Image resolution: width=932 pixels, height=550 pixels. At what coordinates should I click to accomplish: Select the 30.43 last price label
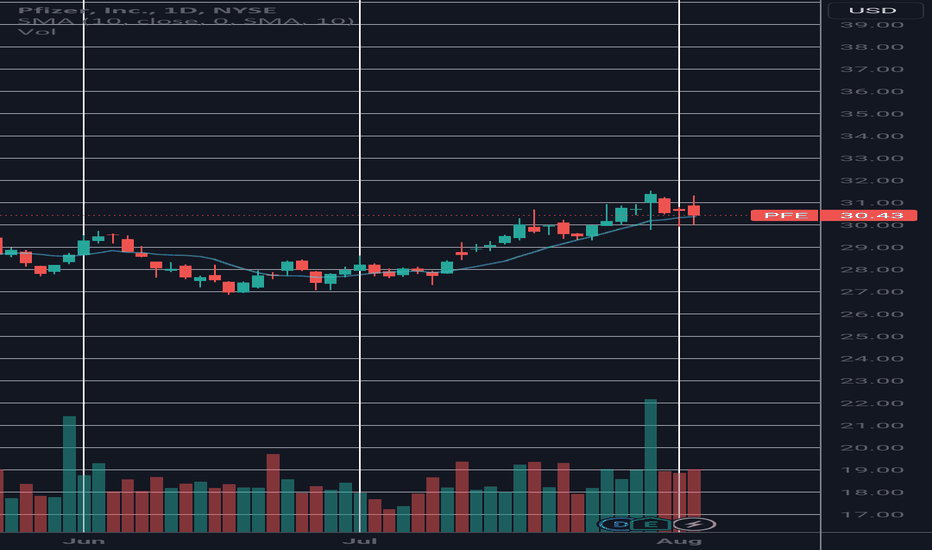pos(868,215)
